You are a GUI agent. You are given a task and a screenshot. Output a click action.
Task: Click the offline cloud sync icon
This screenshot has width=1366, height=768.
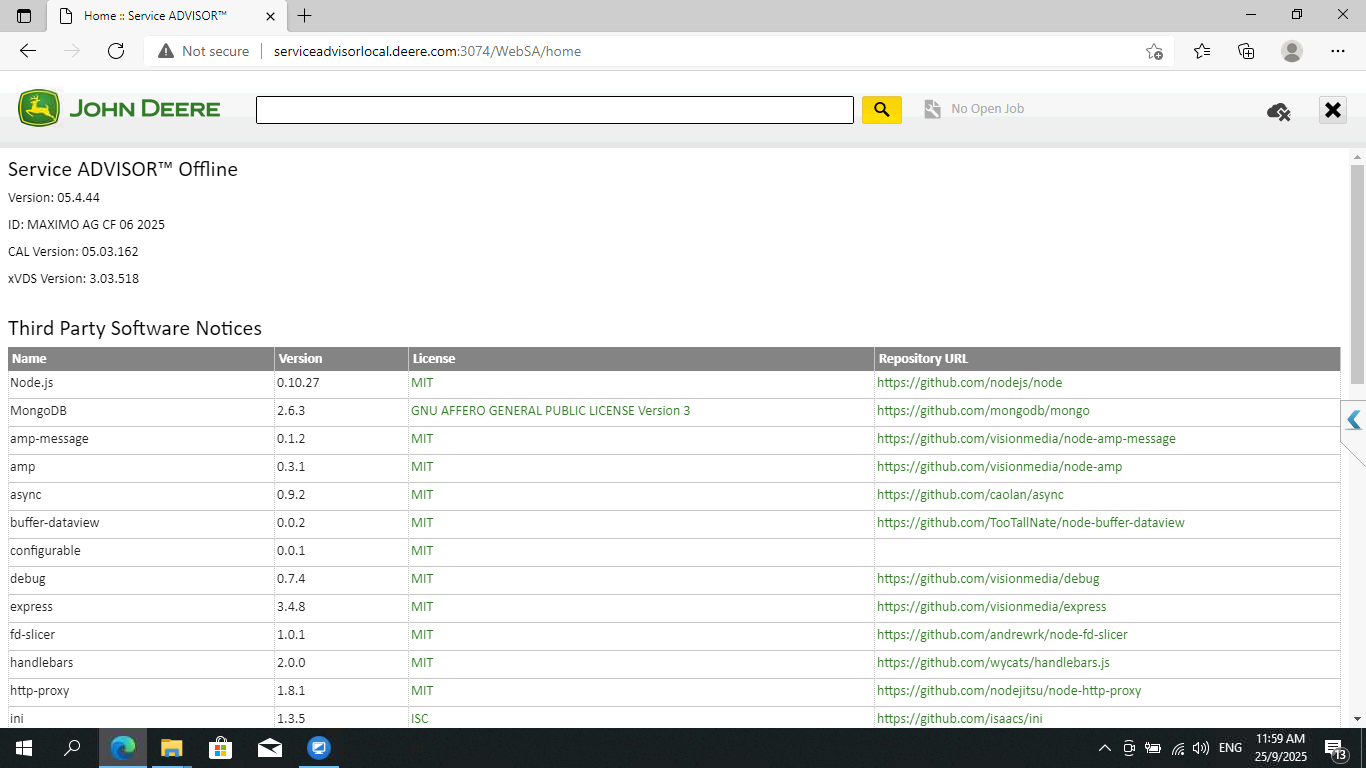point(1278,112)
